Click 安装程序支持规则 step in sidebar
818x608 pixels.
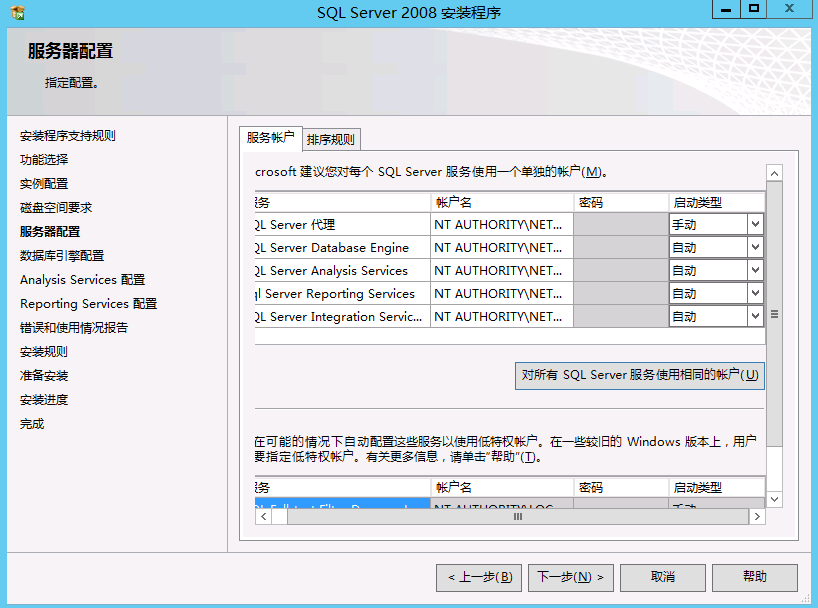coord(68,136)
